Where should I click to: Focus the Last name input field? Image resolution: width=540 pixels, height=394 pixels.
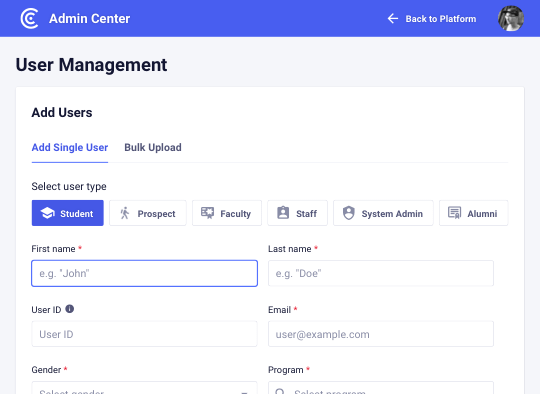click(381, 273)
